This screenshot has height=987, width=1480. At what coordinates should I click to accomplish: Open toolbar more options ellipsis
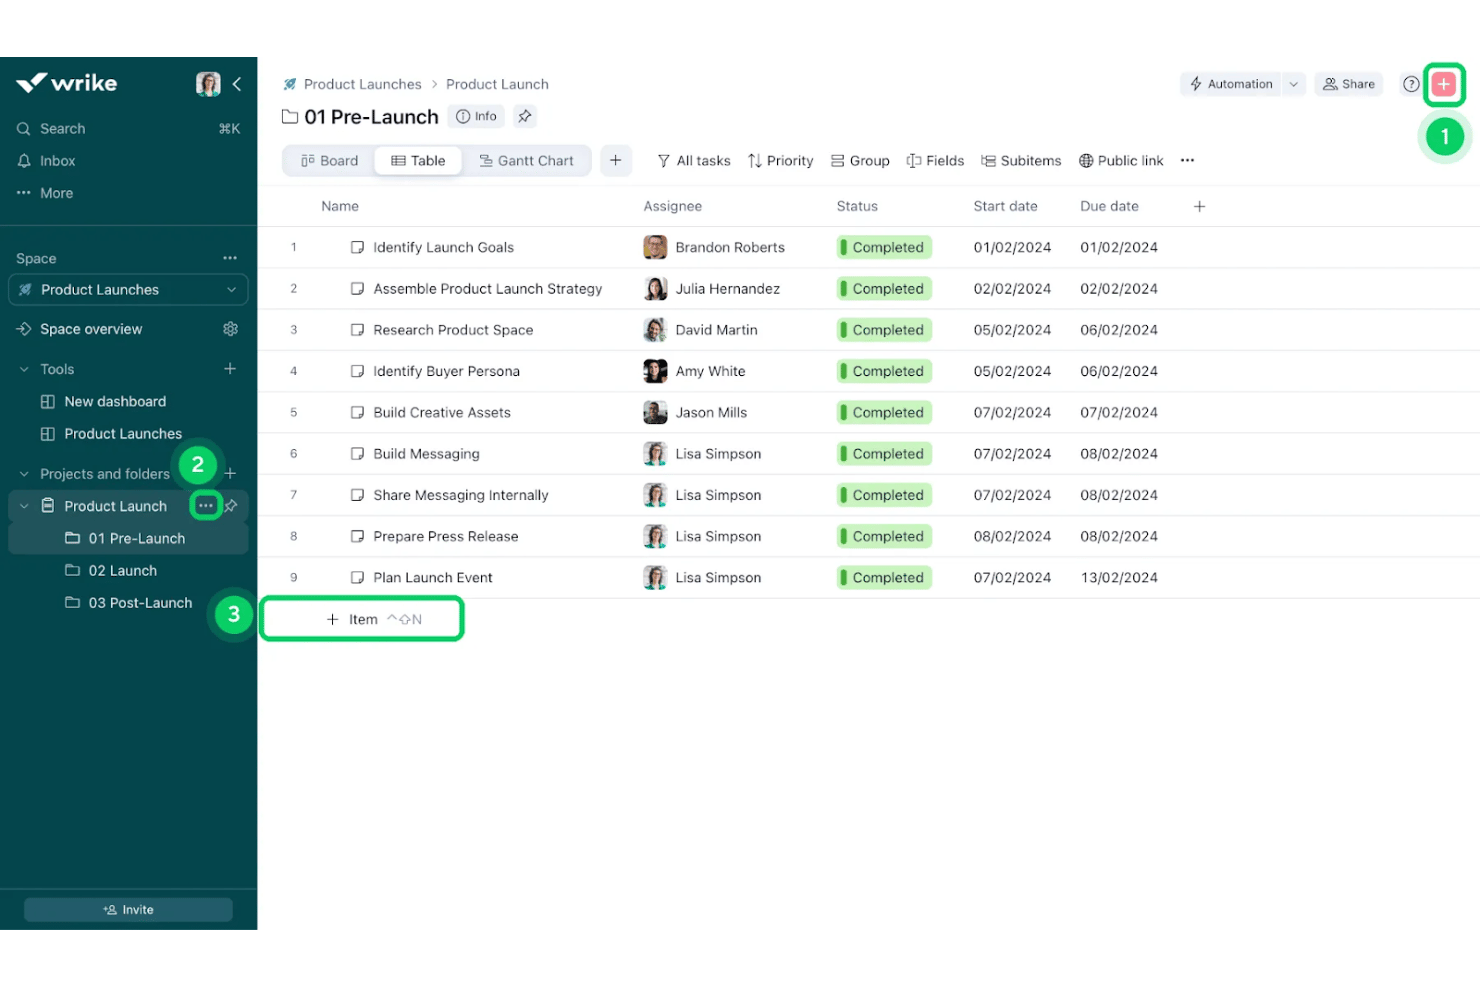tap(1187, 160)
